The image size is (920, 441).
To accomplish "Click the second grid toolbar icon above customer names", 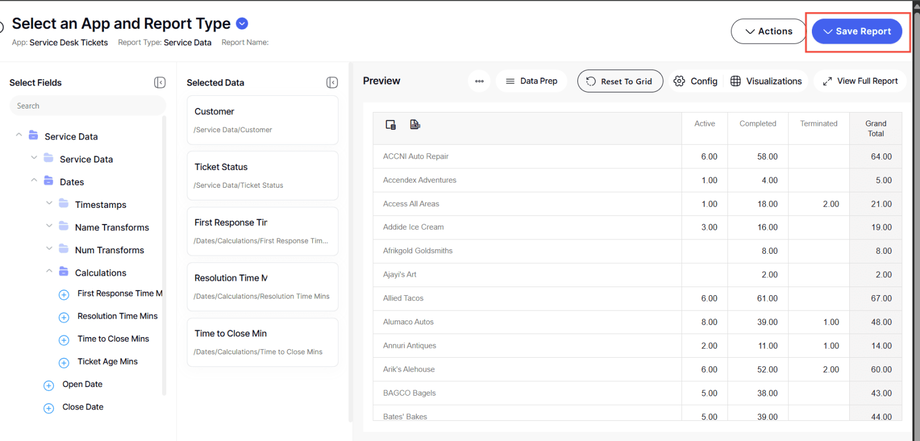I will coord(415,125).
